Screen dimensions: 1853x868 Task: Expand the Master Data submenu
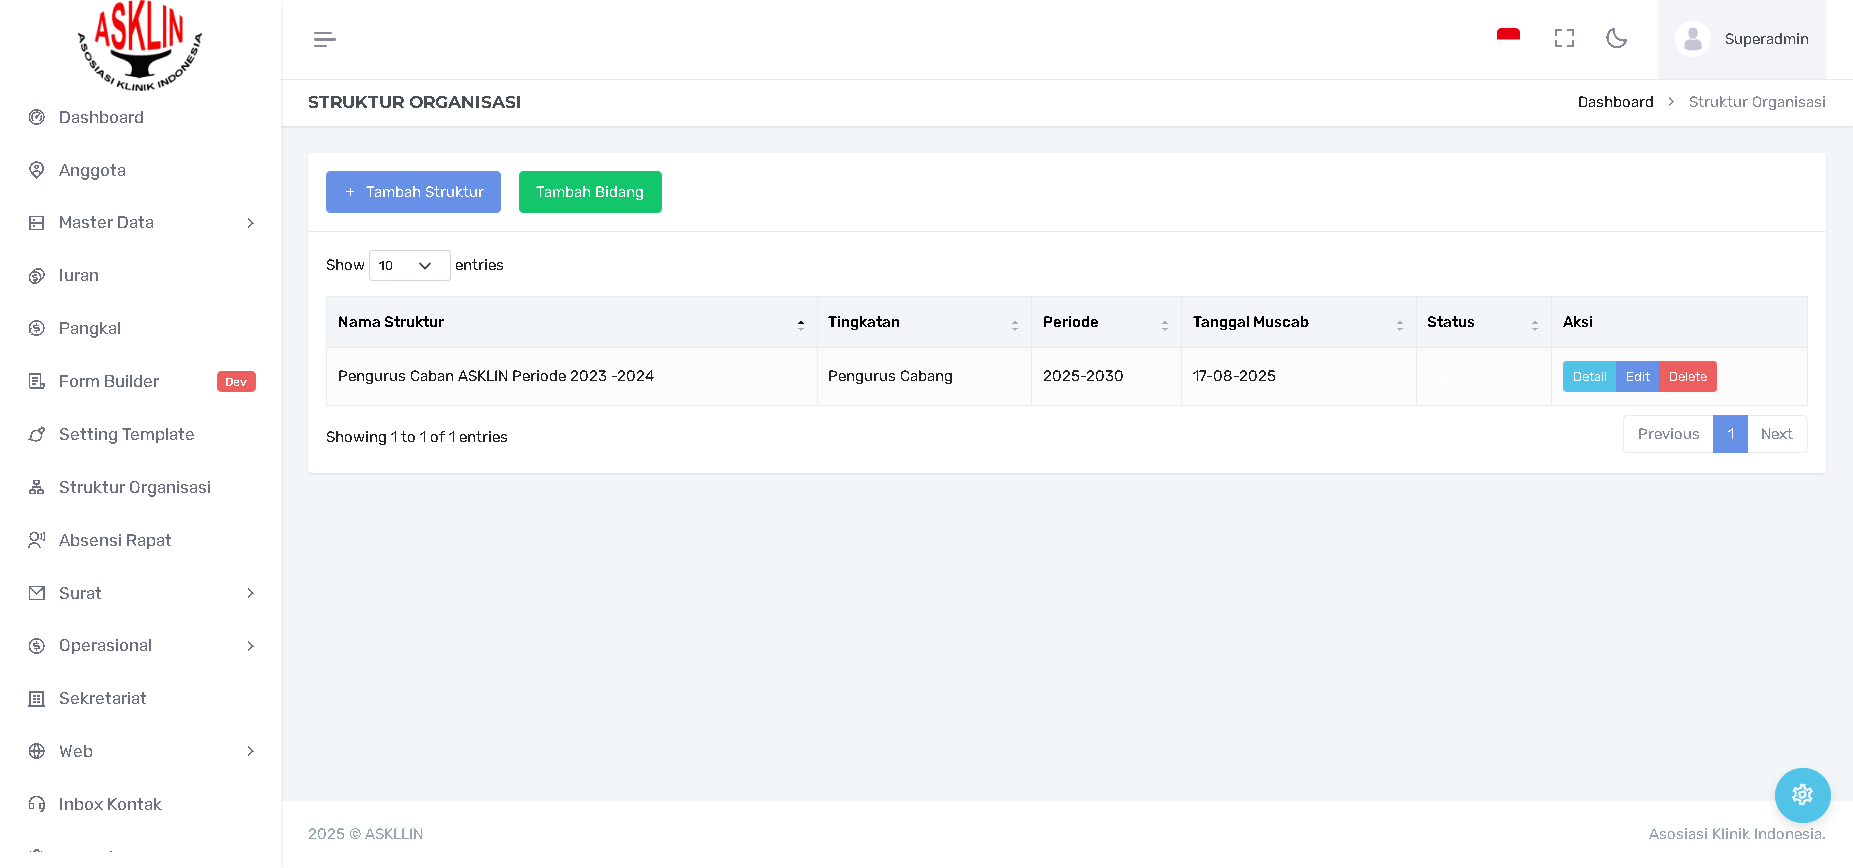coord(250,223)
